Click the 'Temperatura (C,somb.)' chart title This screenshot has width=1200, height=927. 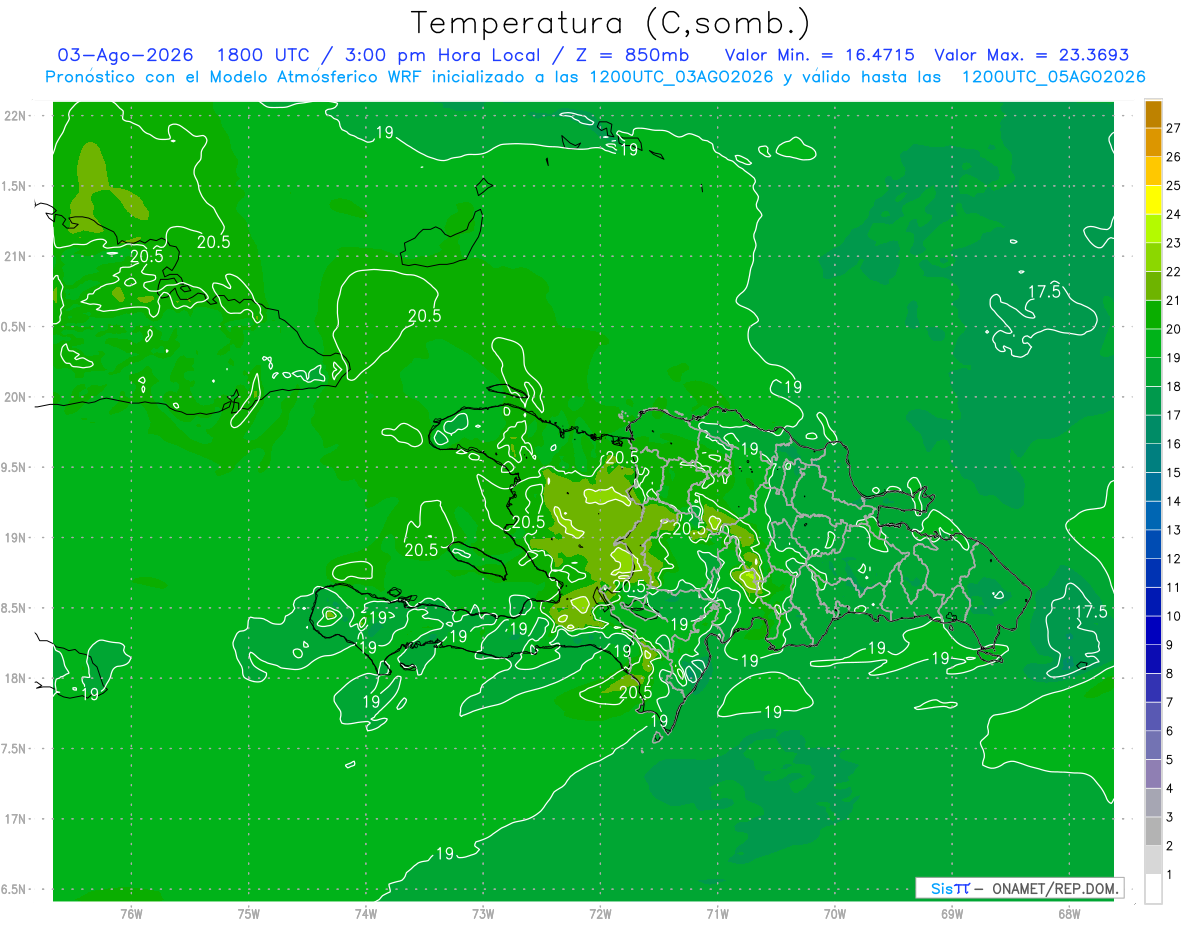(x=610, y=23)
